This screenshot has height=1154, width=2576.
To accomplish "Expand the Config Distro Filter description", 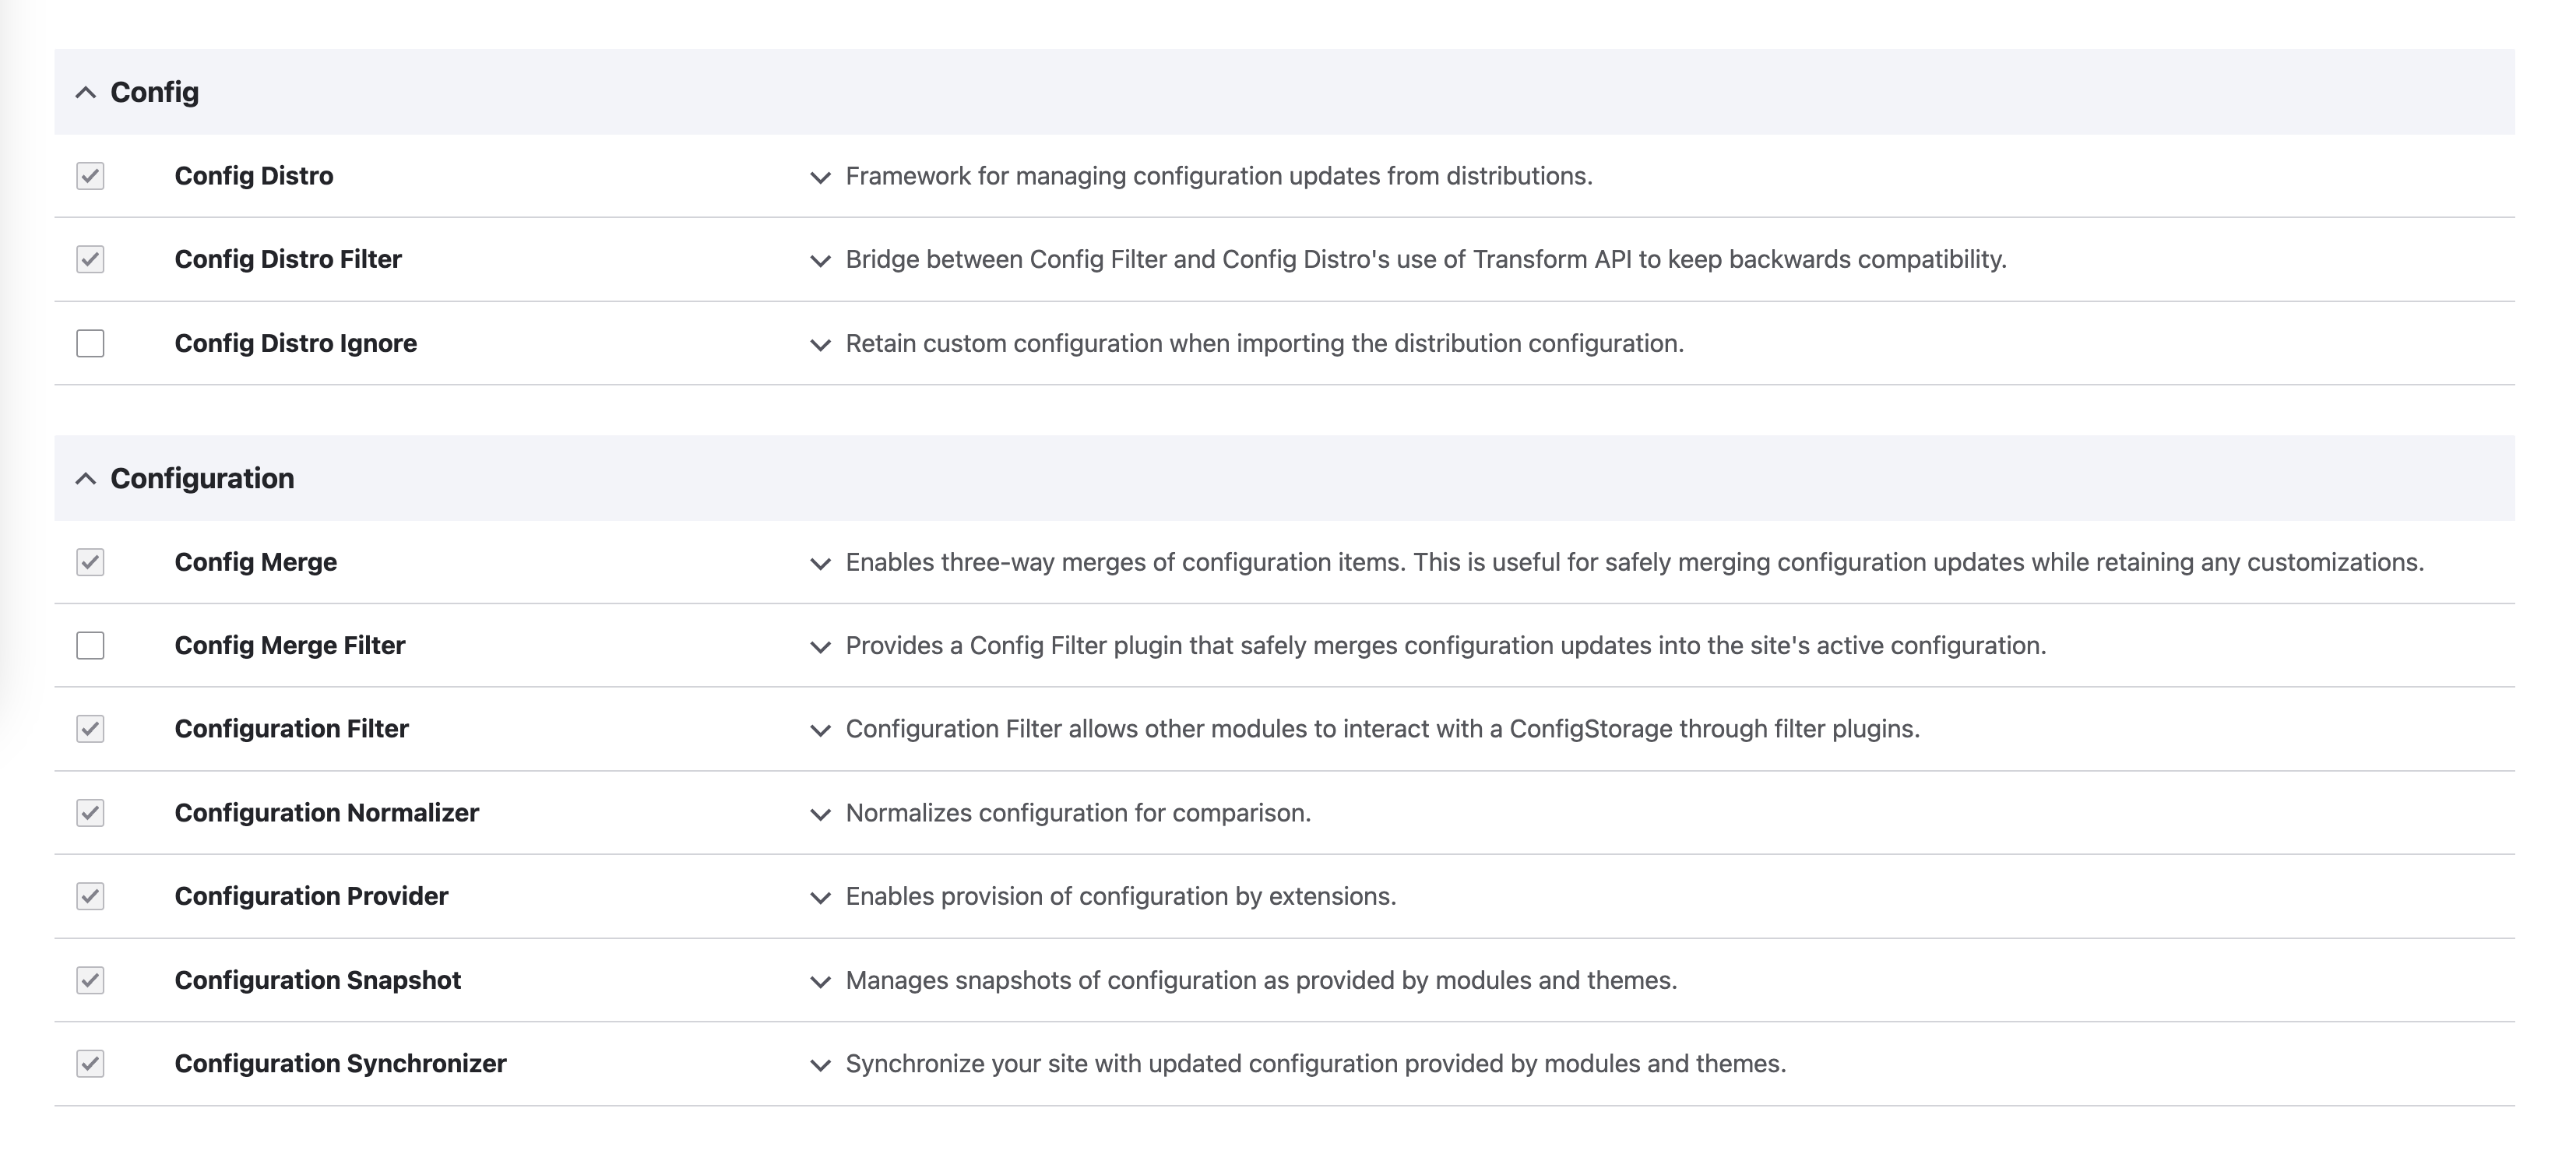I will click(820, 260).
